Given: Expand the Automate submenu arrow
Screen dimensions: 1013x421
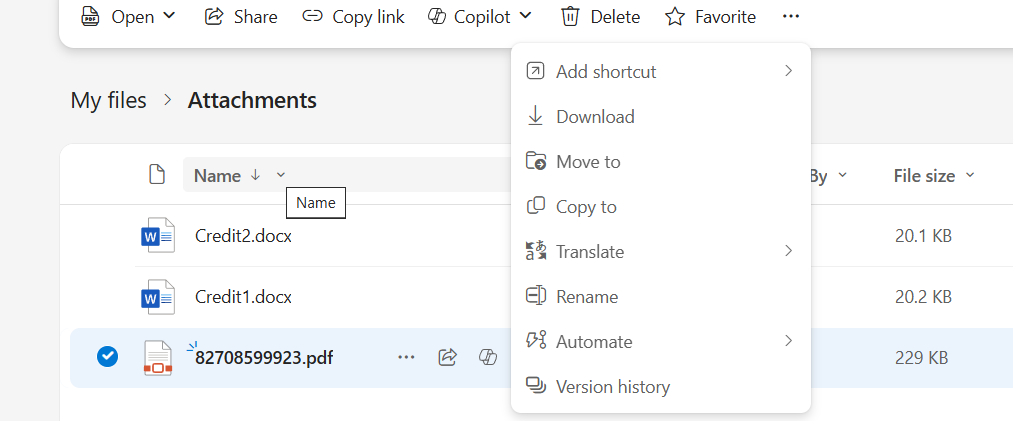Looking at the screenshot, I should 788,340.
